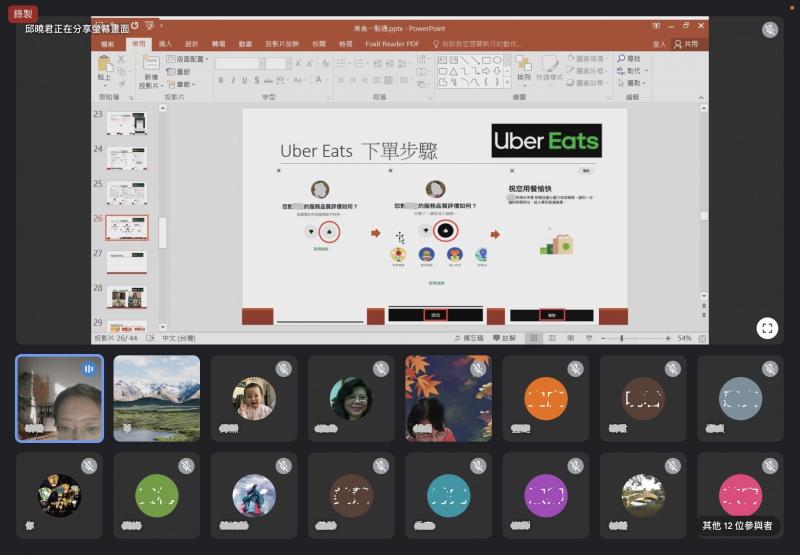Toggle text Shadow (S) formatting
The width and height of the screenshot is (800, 555).
pos(257,80)
